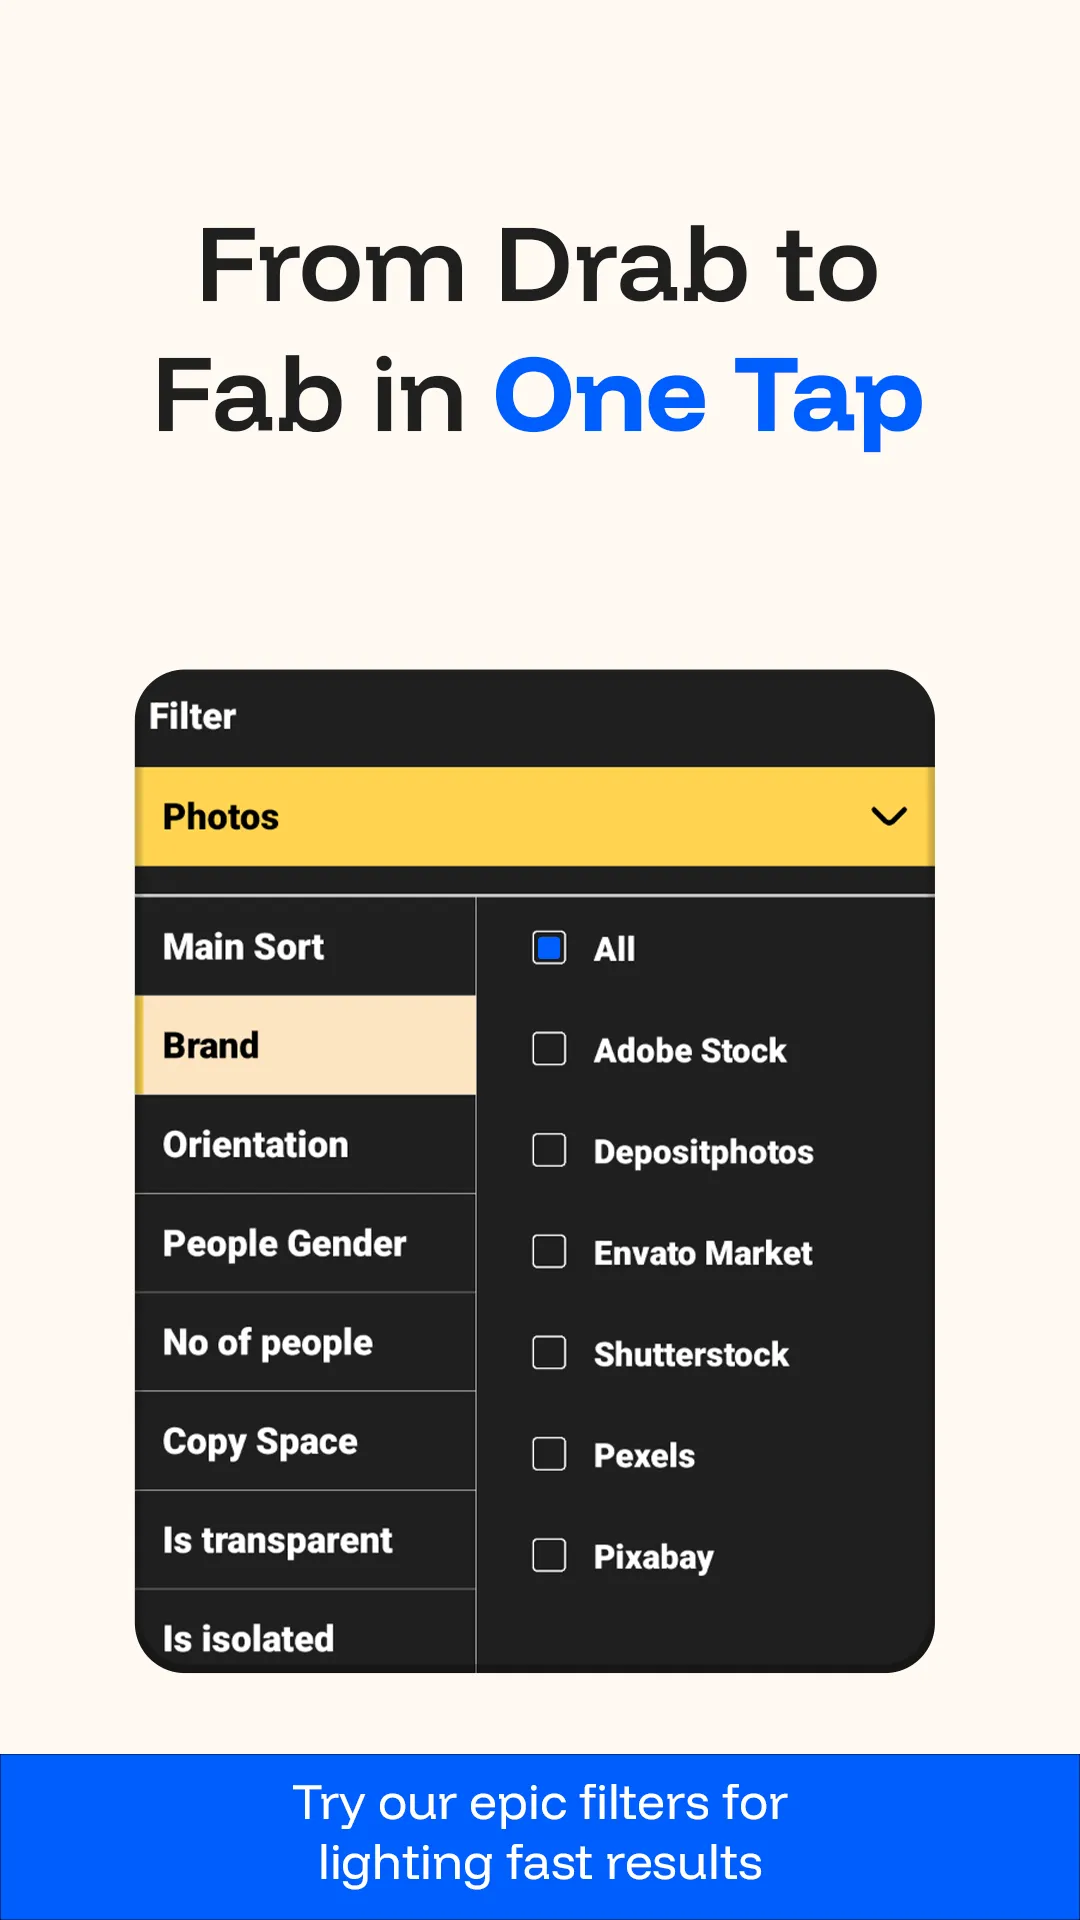Tap the blue One Tap headline text

tap(708, 398)
